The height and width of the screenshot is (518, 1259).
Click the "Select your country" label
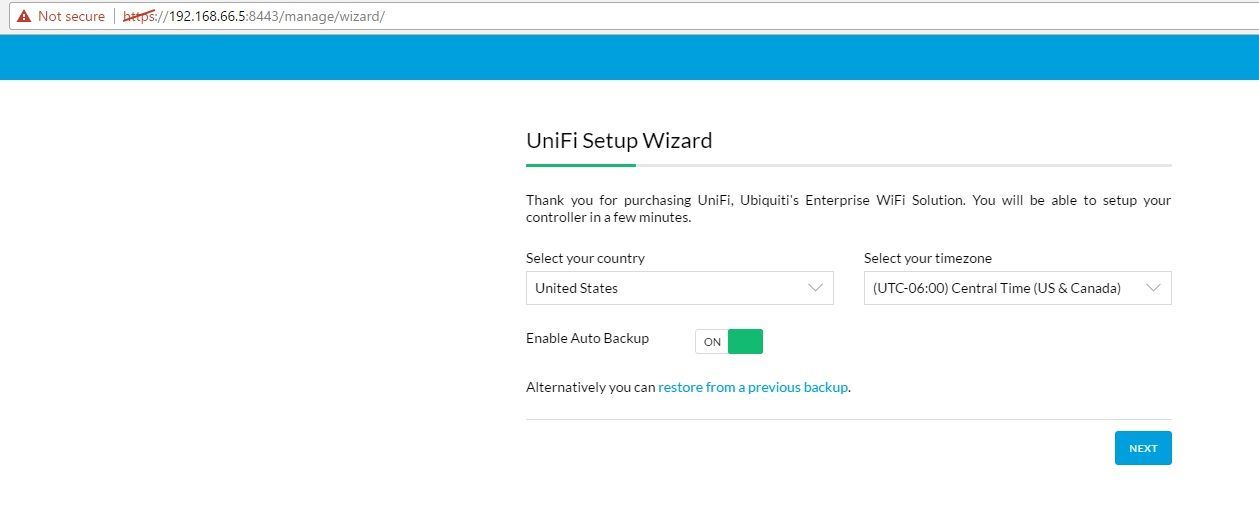coord(585,258)
